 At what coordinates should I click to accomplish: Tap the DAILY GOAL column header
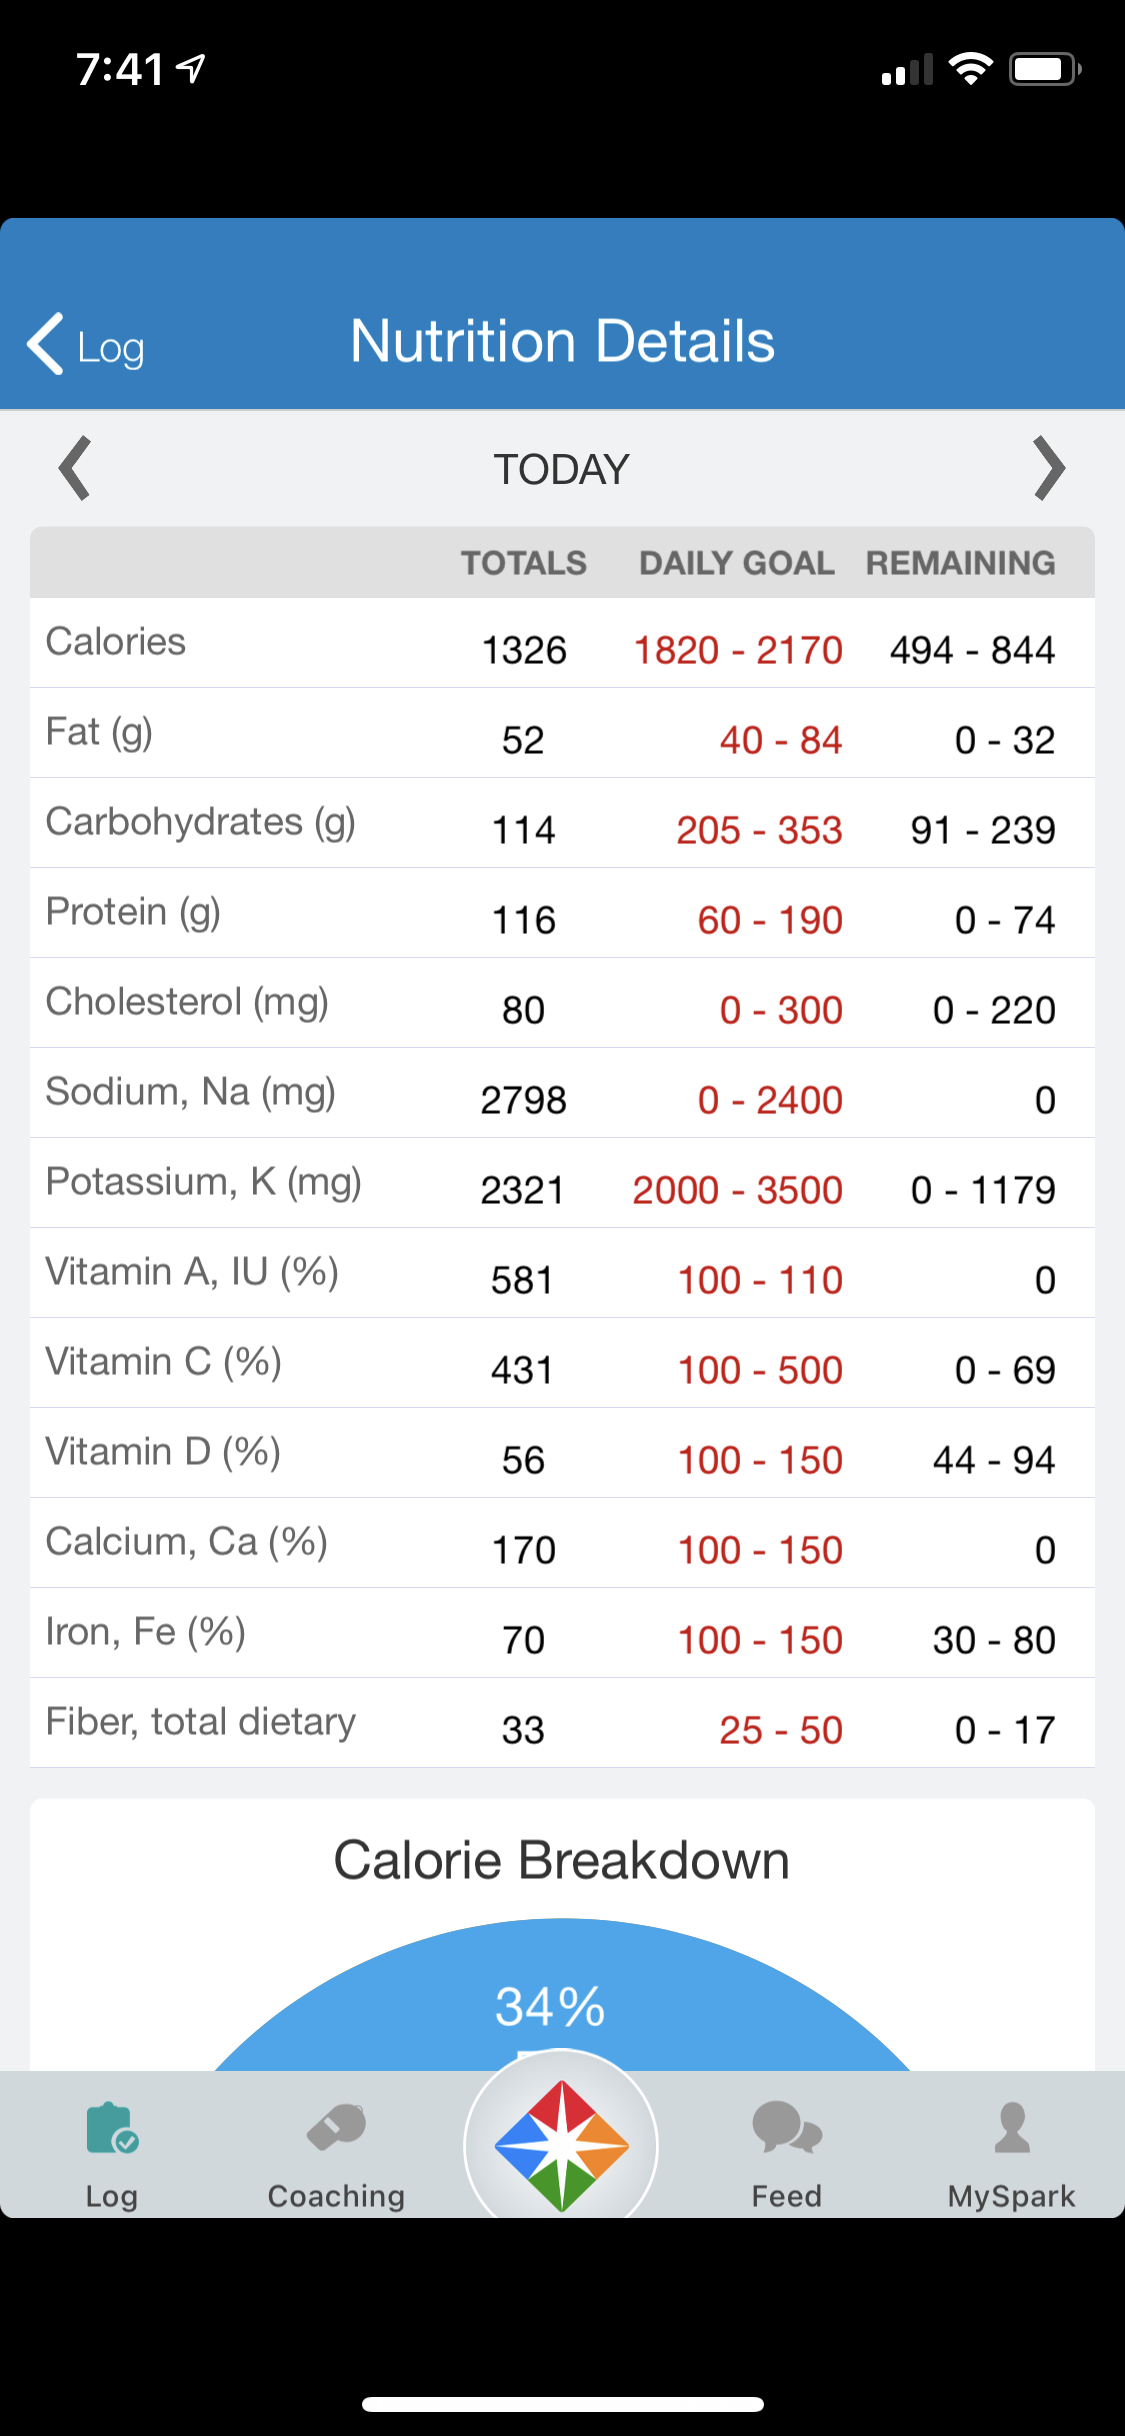[x=737, y=563]
